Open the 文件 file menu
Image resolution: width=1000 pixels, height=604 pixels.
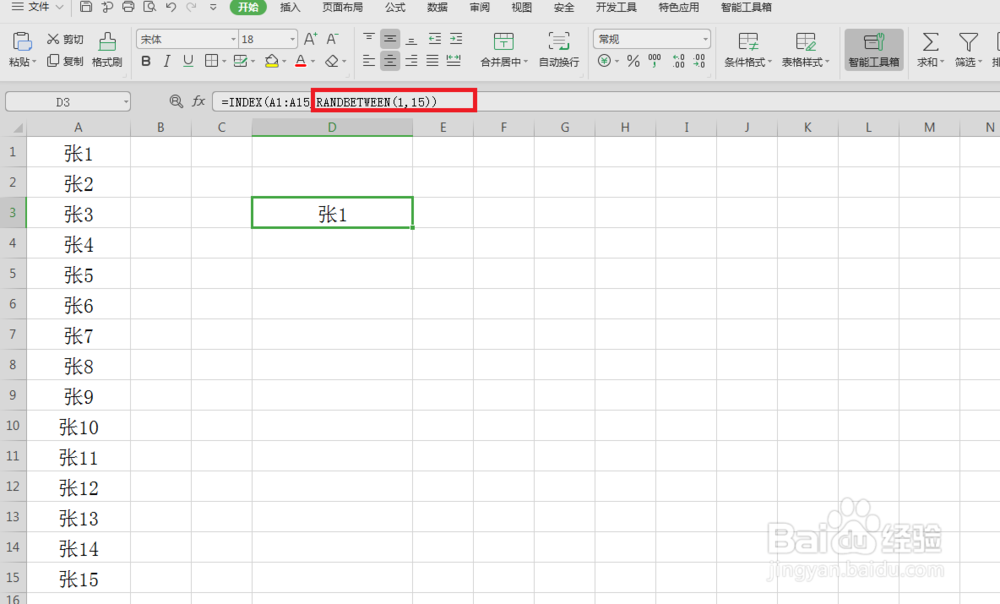[38, 7]
